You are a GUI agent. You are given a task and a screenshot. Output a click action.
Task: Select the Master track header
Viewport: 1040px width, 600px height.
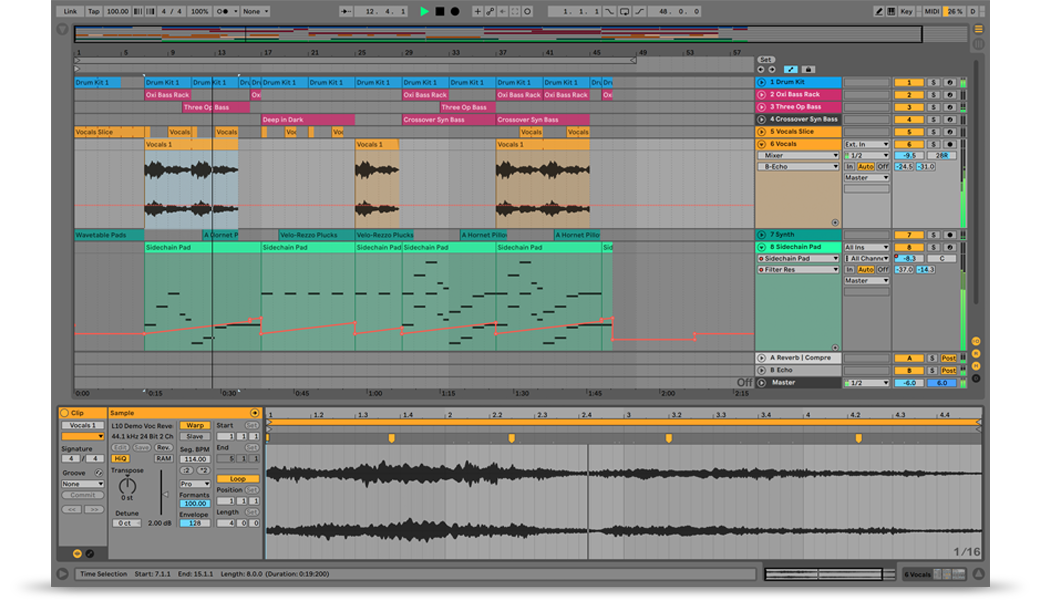click(798, 383)
